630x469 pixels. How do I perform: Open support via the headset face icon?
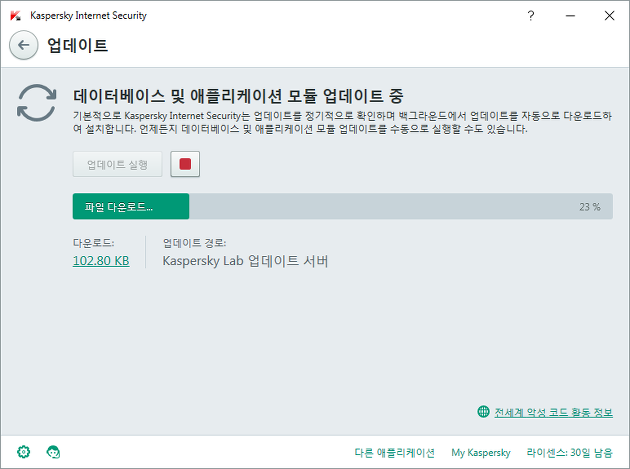pyautogui.click(x=53, y=452)
